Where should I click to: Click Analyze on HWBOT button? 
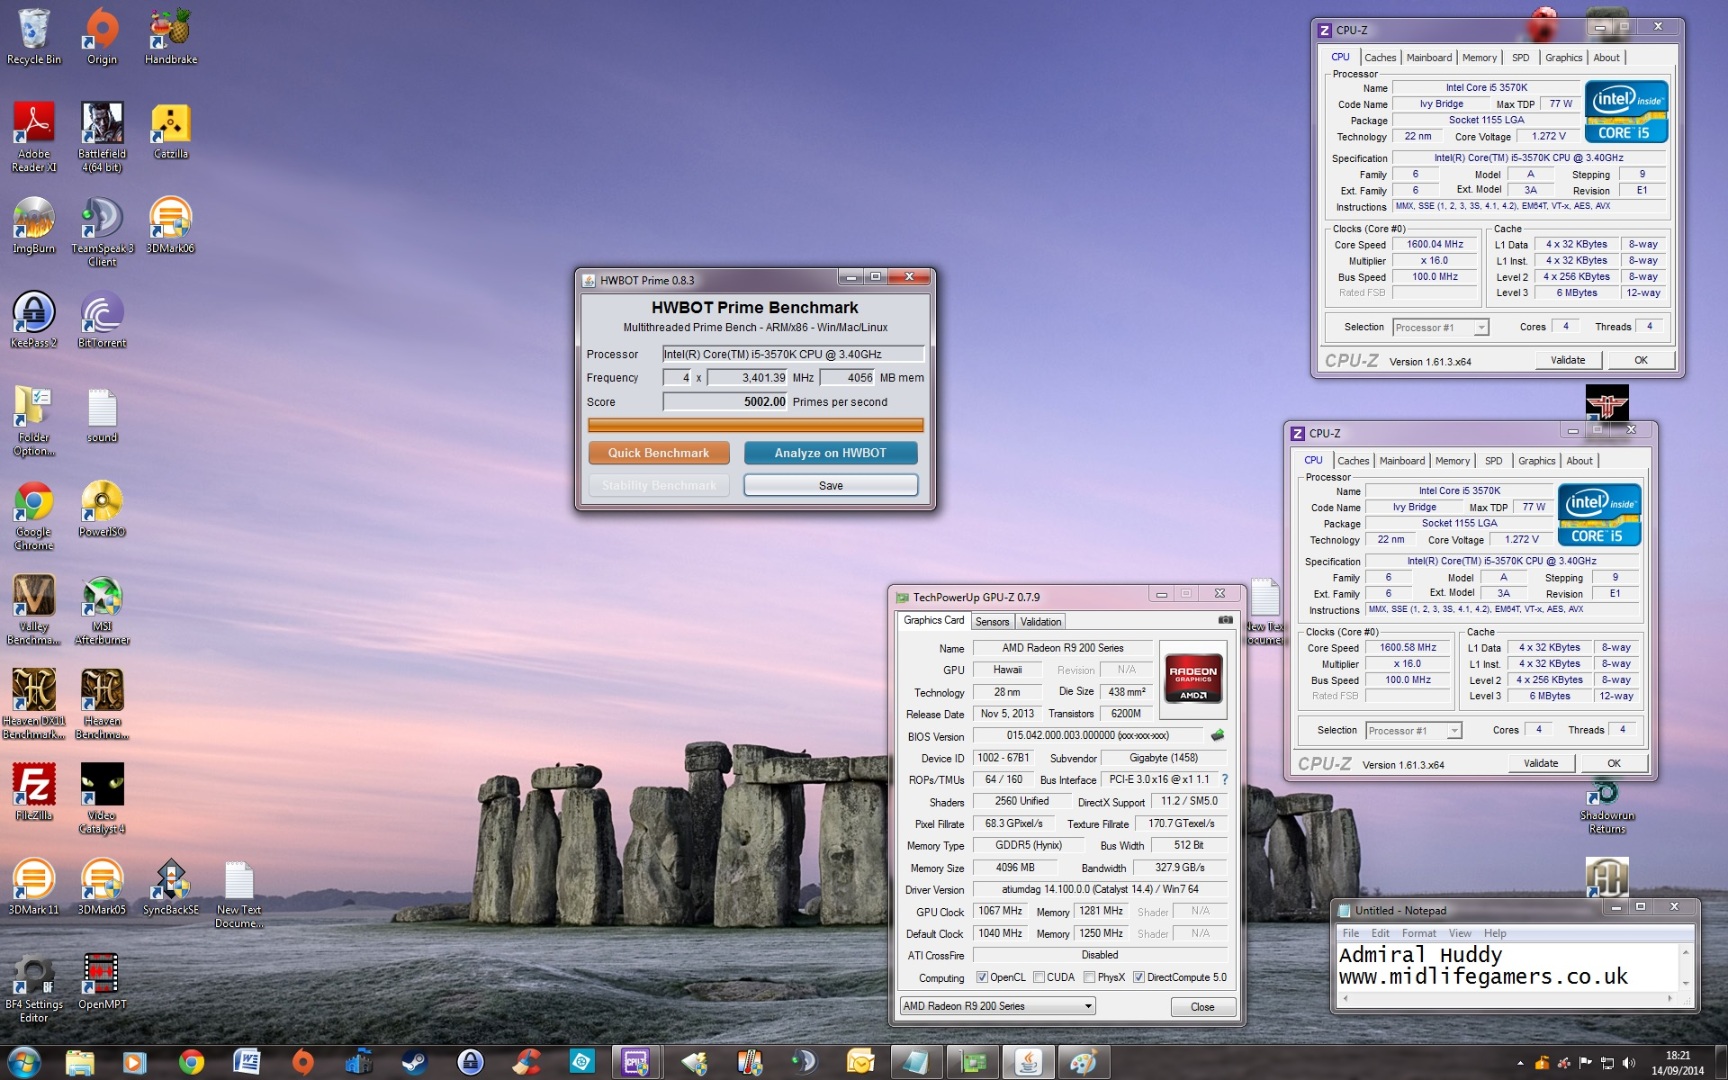pos(830,453)
